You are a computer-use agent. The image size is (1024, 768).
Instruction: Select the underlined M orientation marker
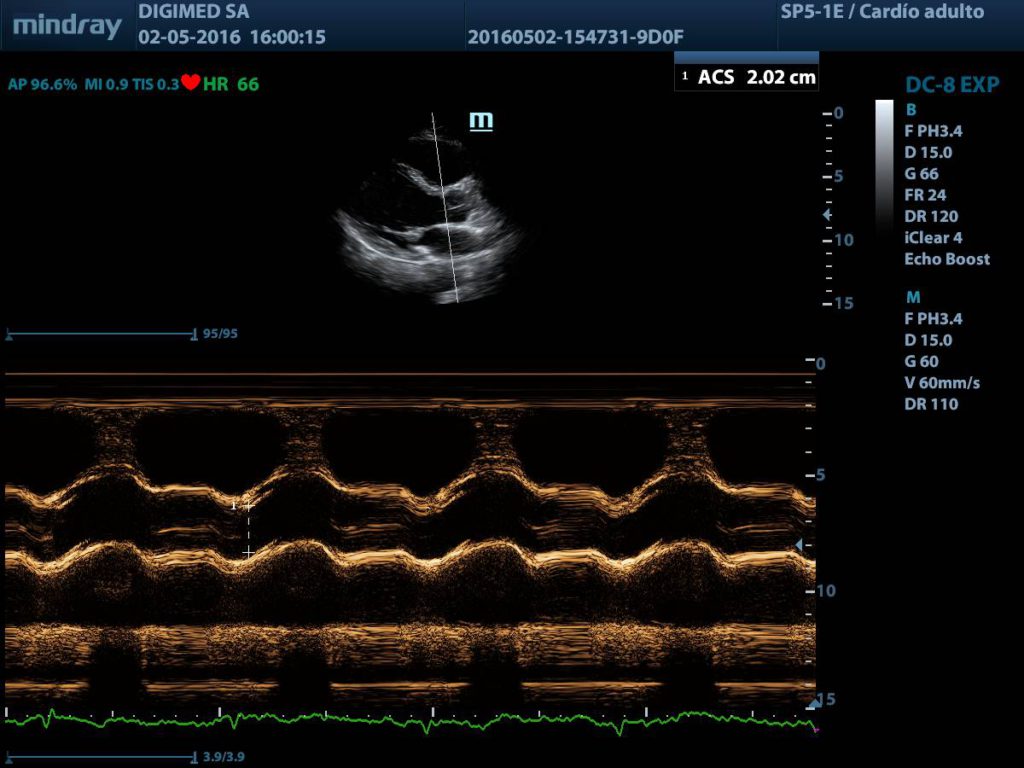click(x=481, y=121)
